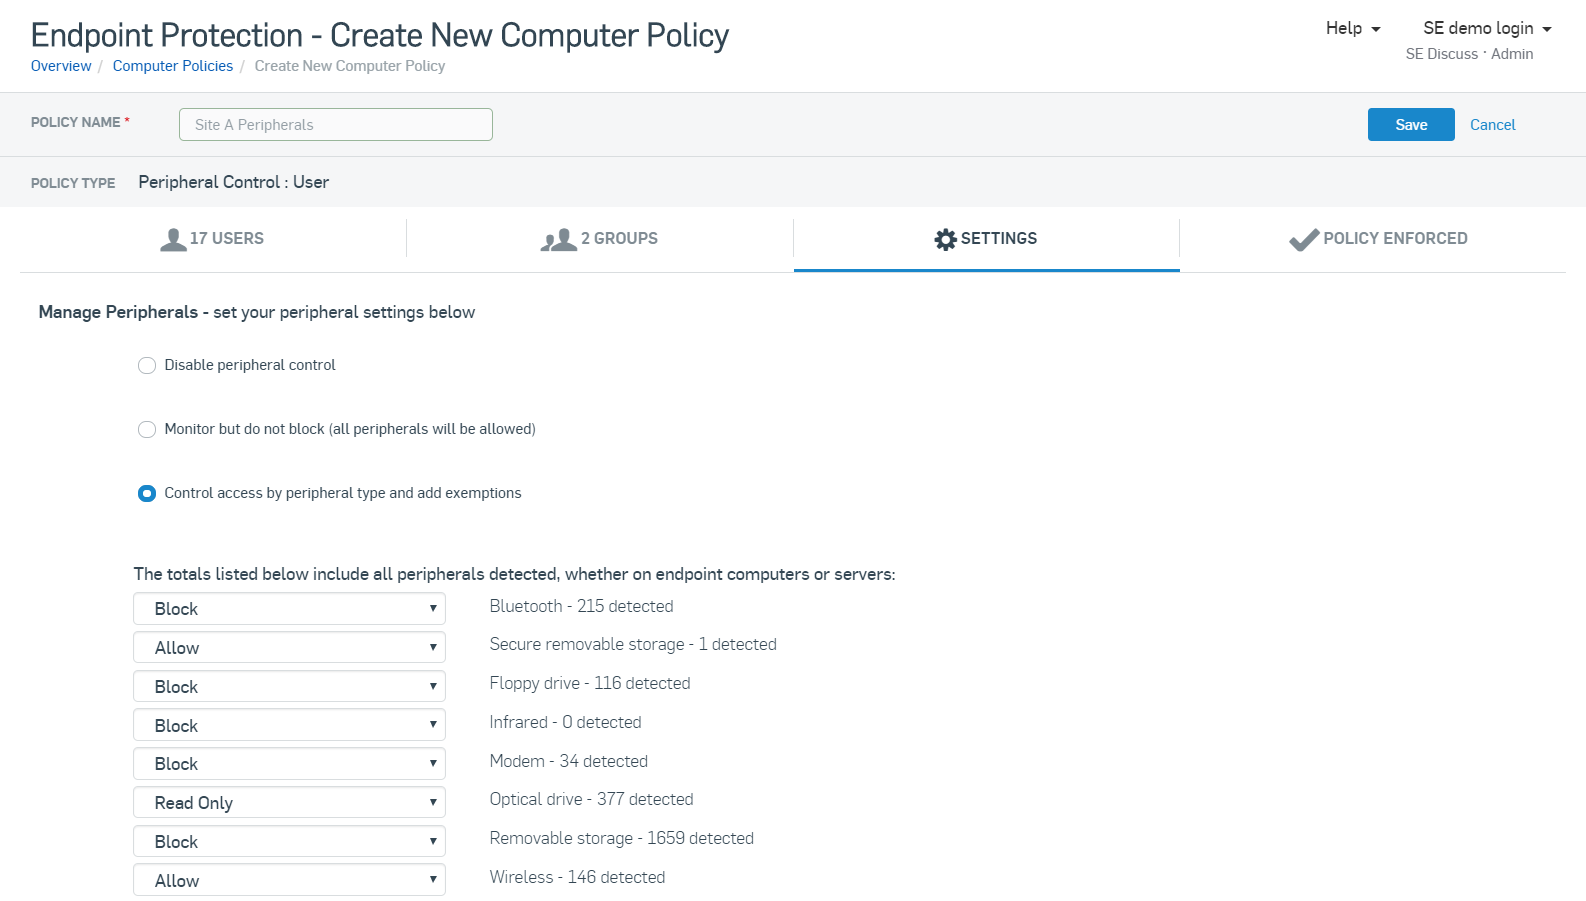Select Control access by peripheral type radio

(147, 494)
